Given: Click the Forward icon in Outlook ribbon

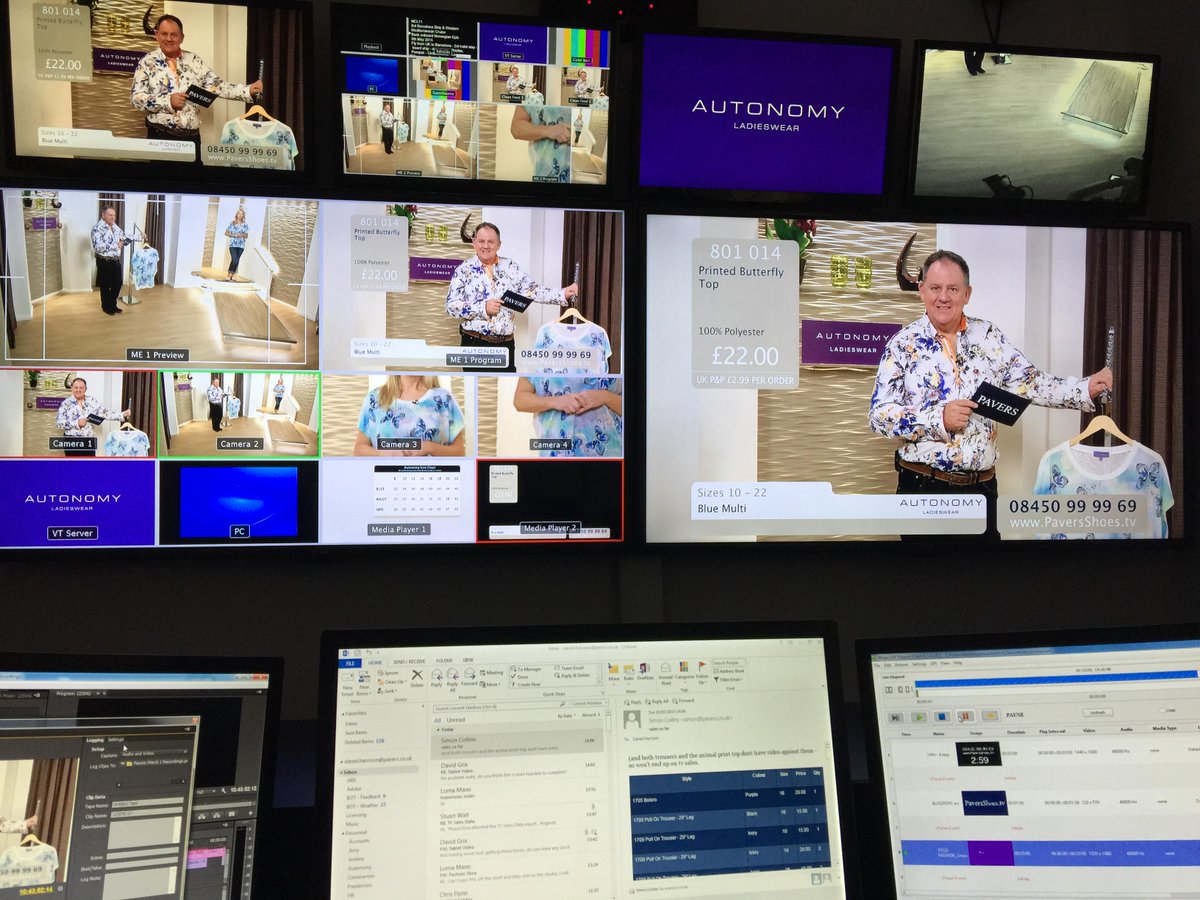Looking at the screenshot, I should 469,673.
